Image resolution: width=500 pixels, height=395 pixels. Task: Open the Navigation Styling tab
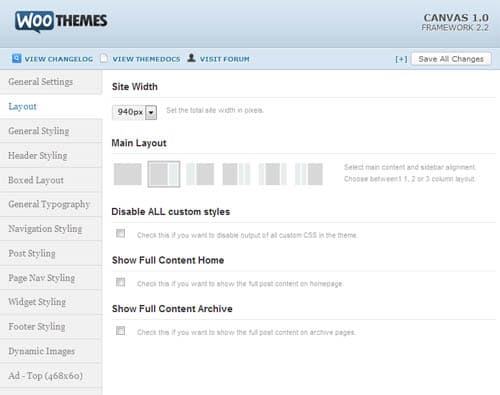(x=51, y=229)
